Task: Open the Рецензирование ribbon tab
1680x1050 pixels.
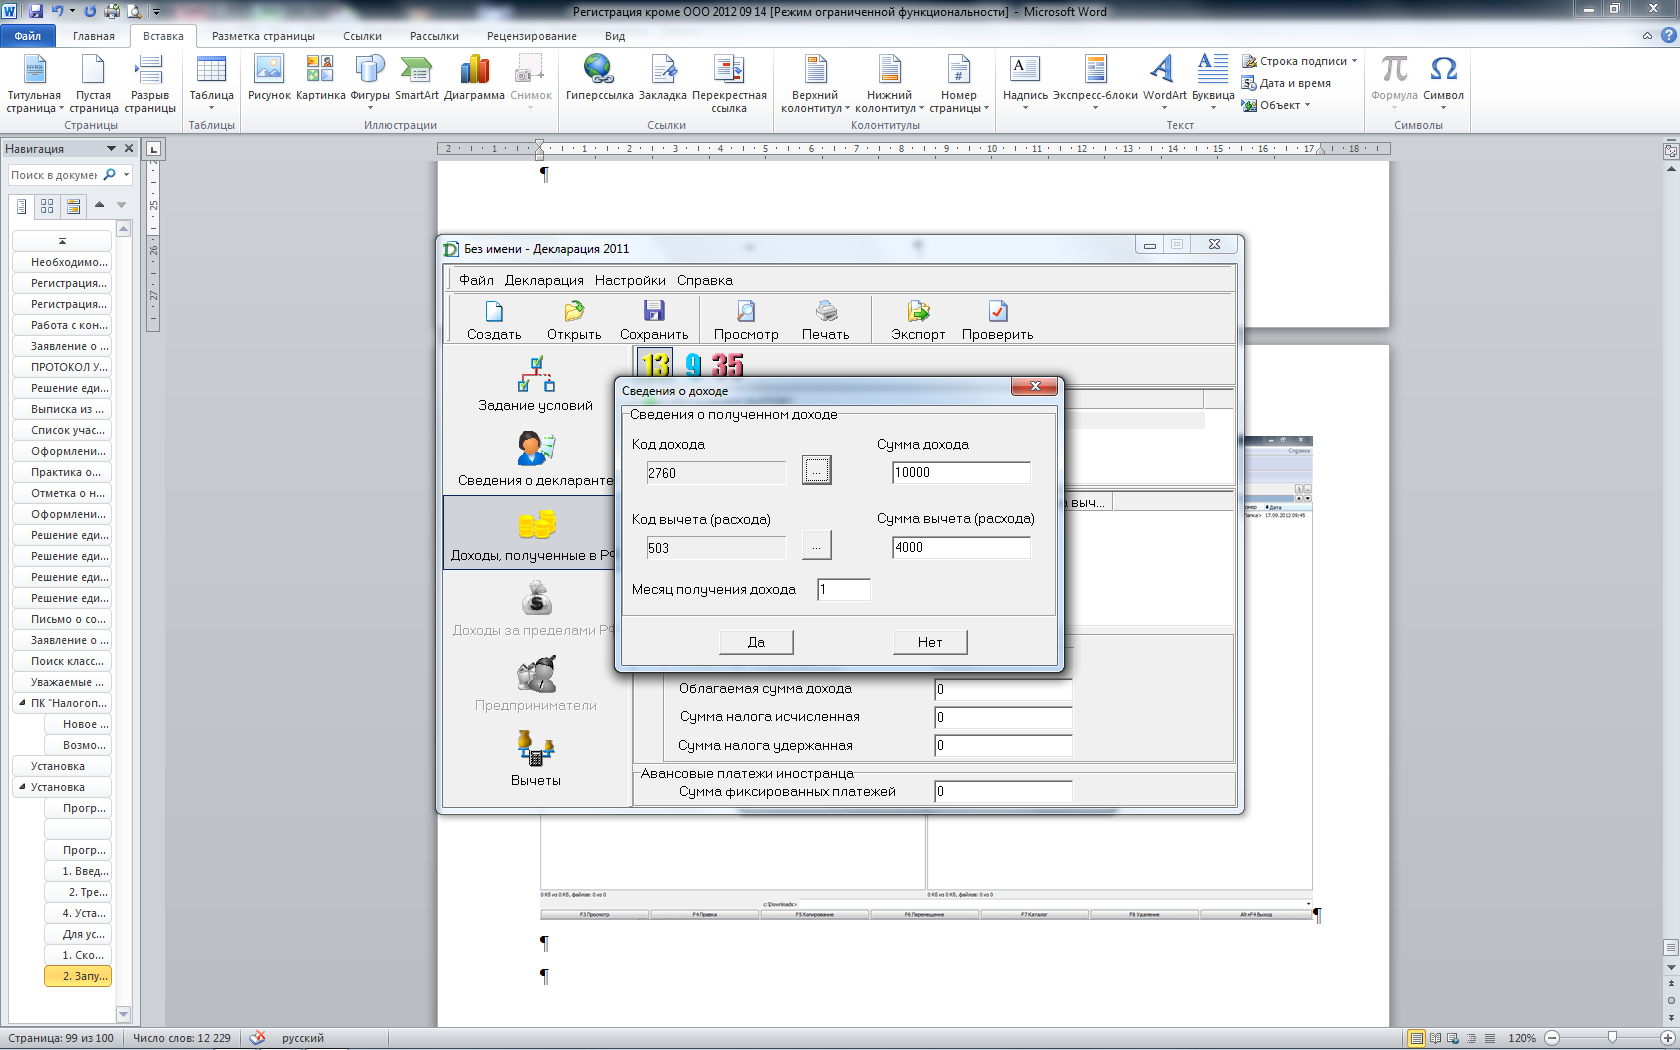Action: coord(531,36)
